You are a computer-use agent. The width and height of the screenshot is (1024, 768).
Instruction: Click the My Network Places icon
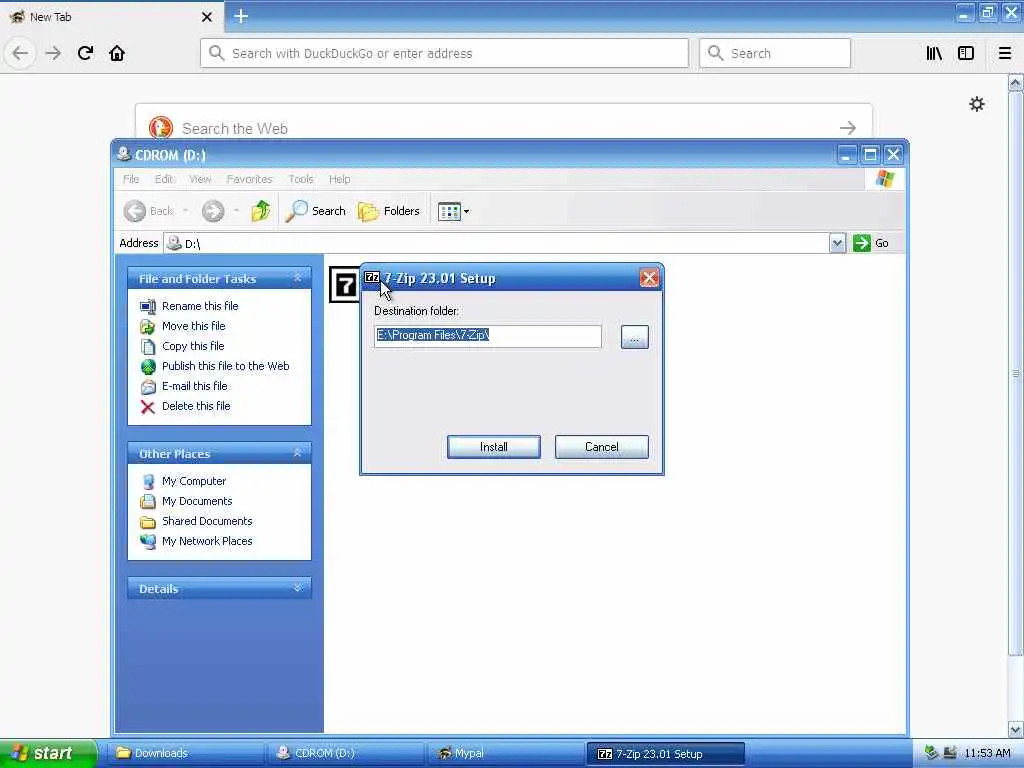148,541
